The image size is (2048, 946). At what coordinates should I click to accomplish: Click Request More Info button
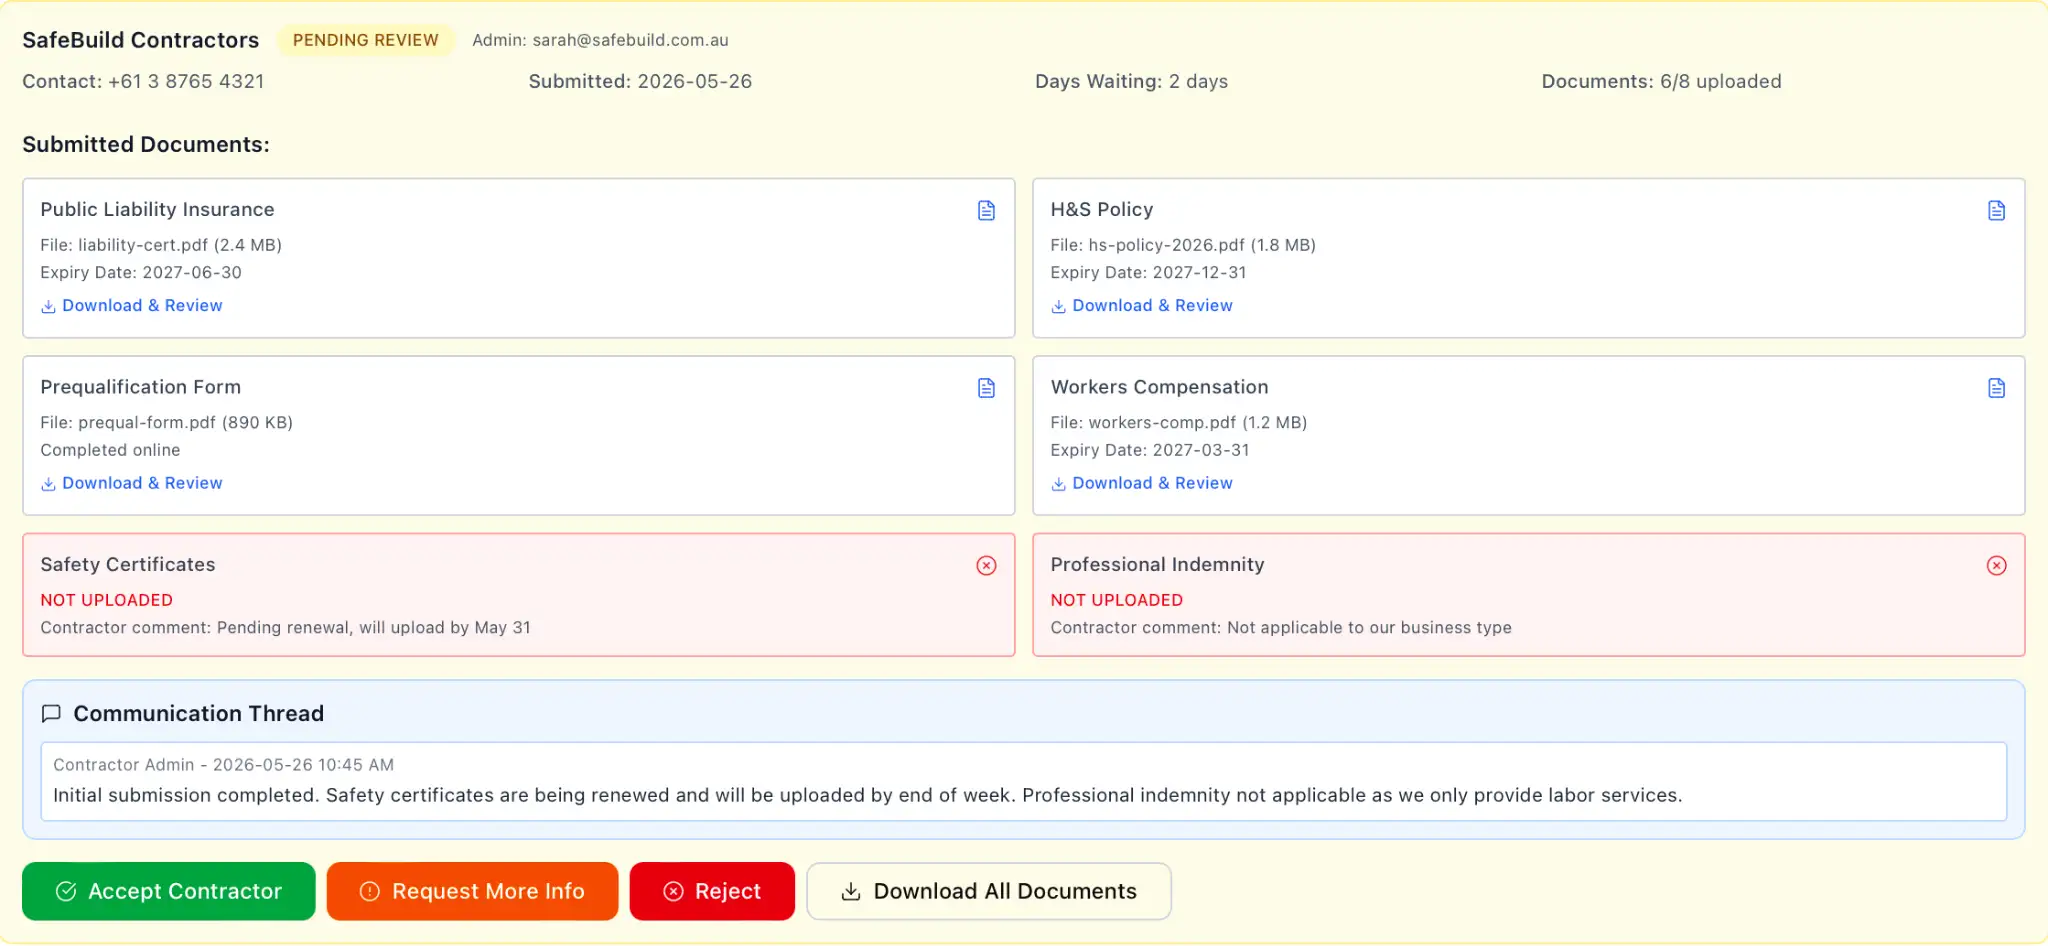[472, 891]
